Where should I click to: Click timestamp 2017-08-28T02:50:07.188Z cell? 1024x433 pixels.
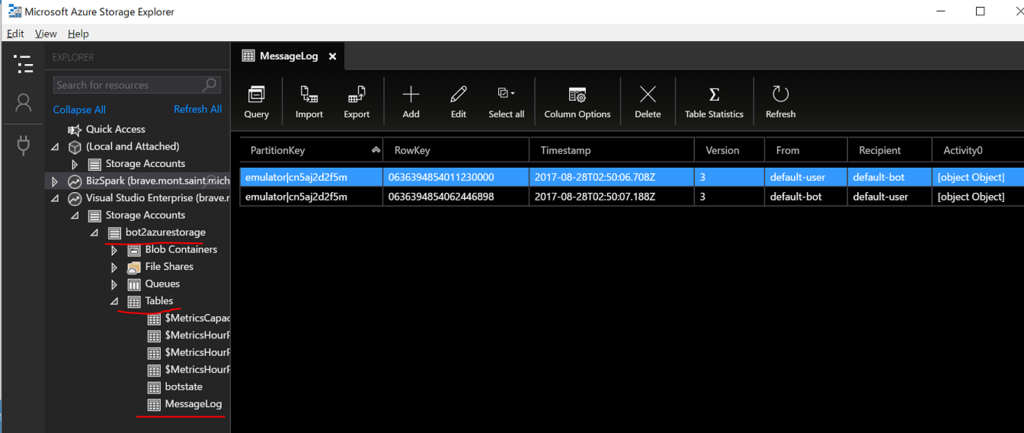click(x=612, y=197)
